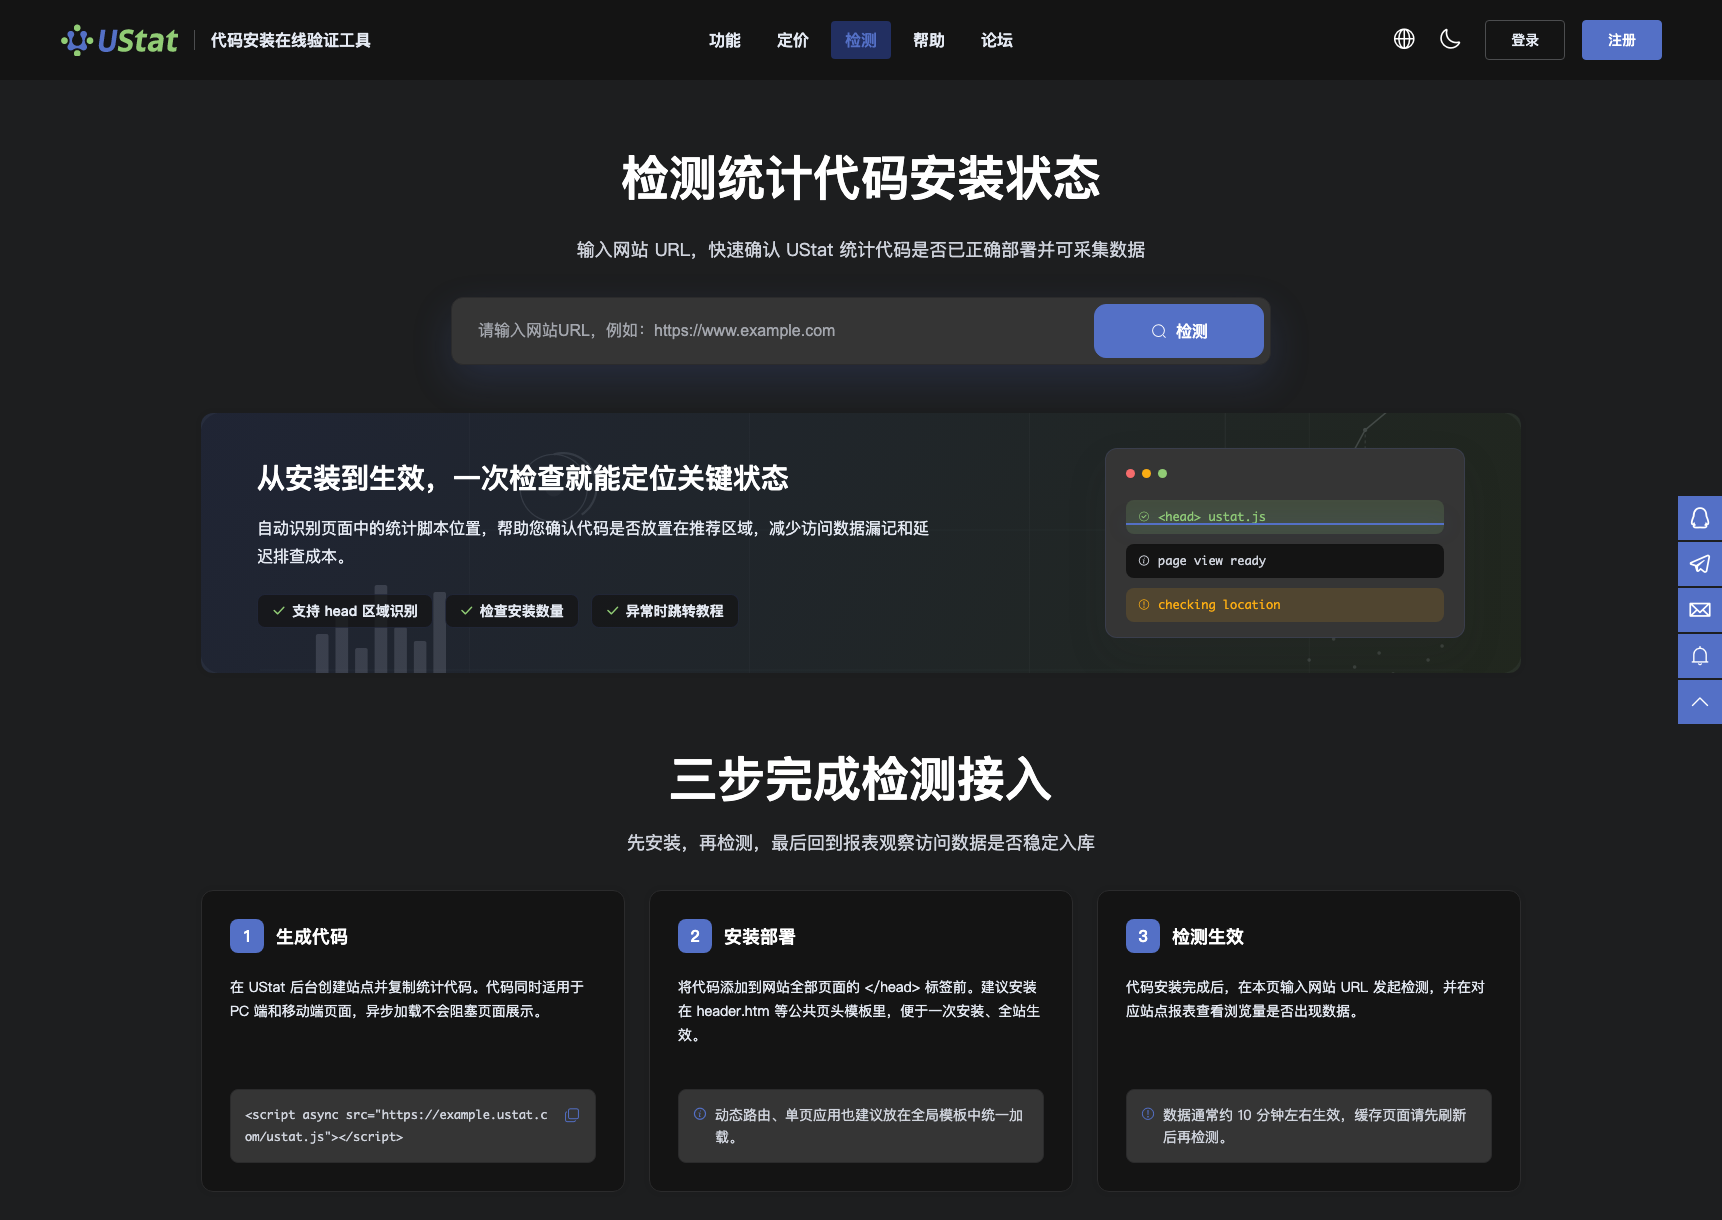The height and width of the screenshot is (1220, 1722).
Task: Click the checking location row
Action: 1284,605
